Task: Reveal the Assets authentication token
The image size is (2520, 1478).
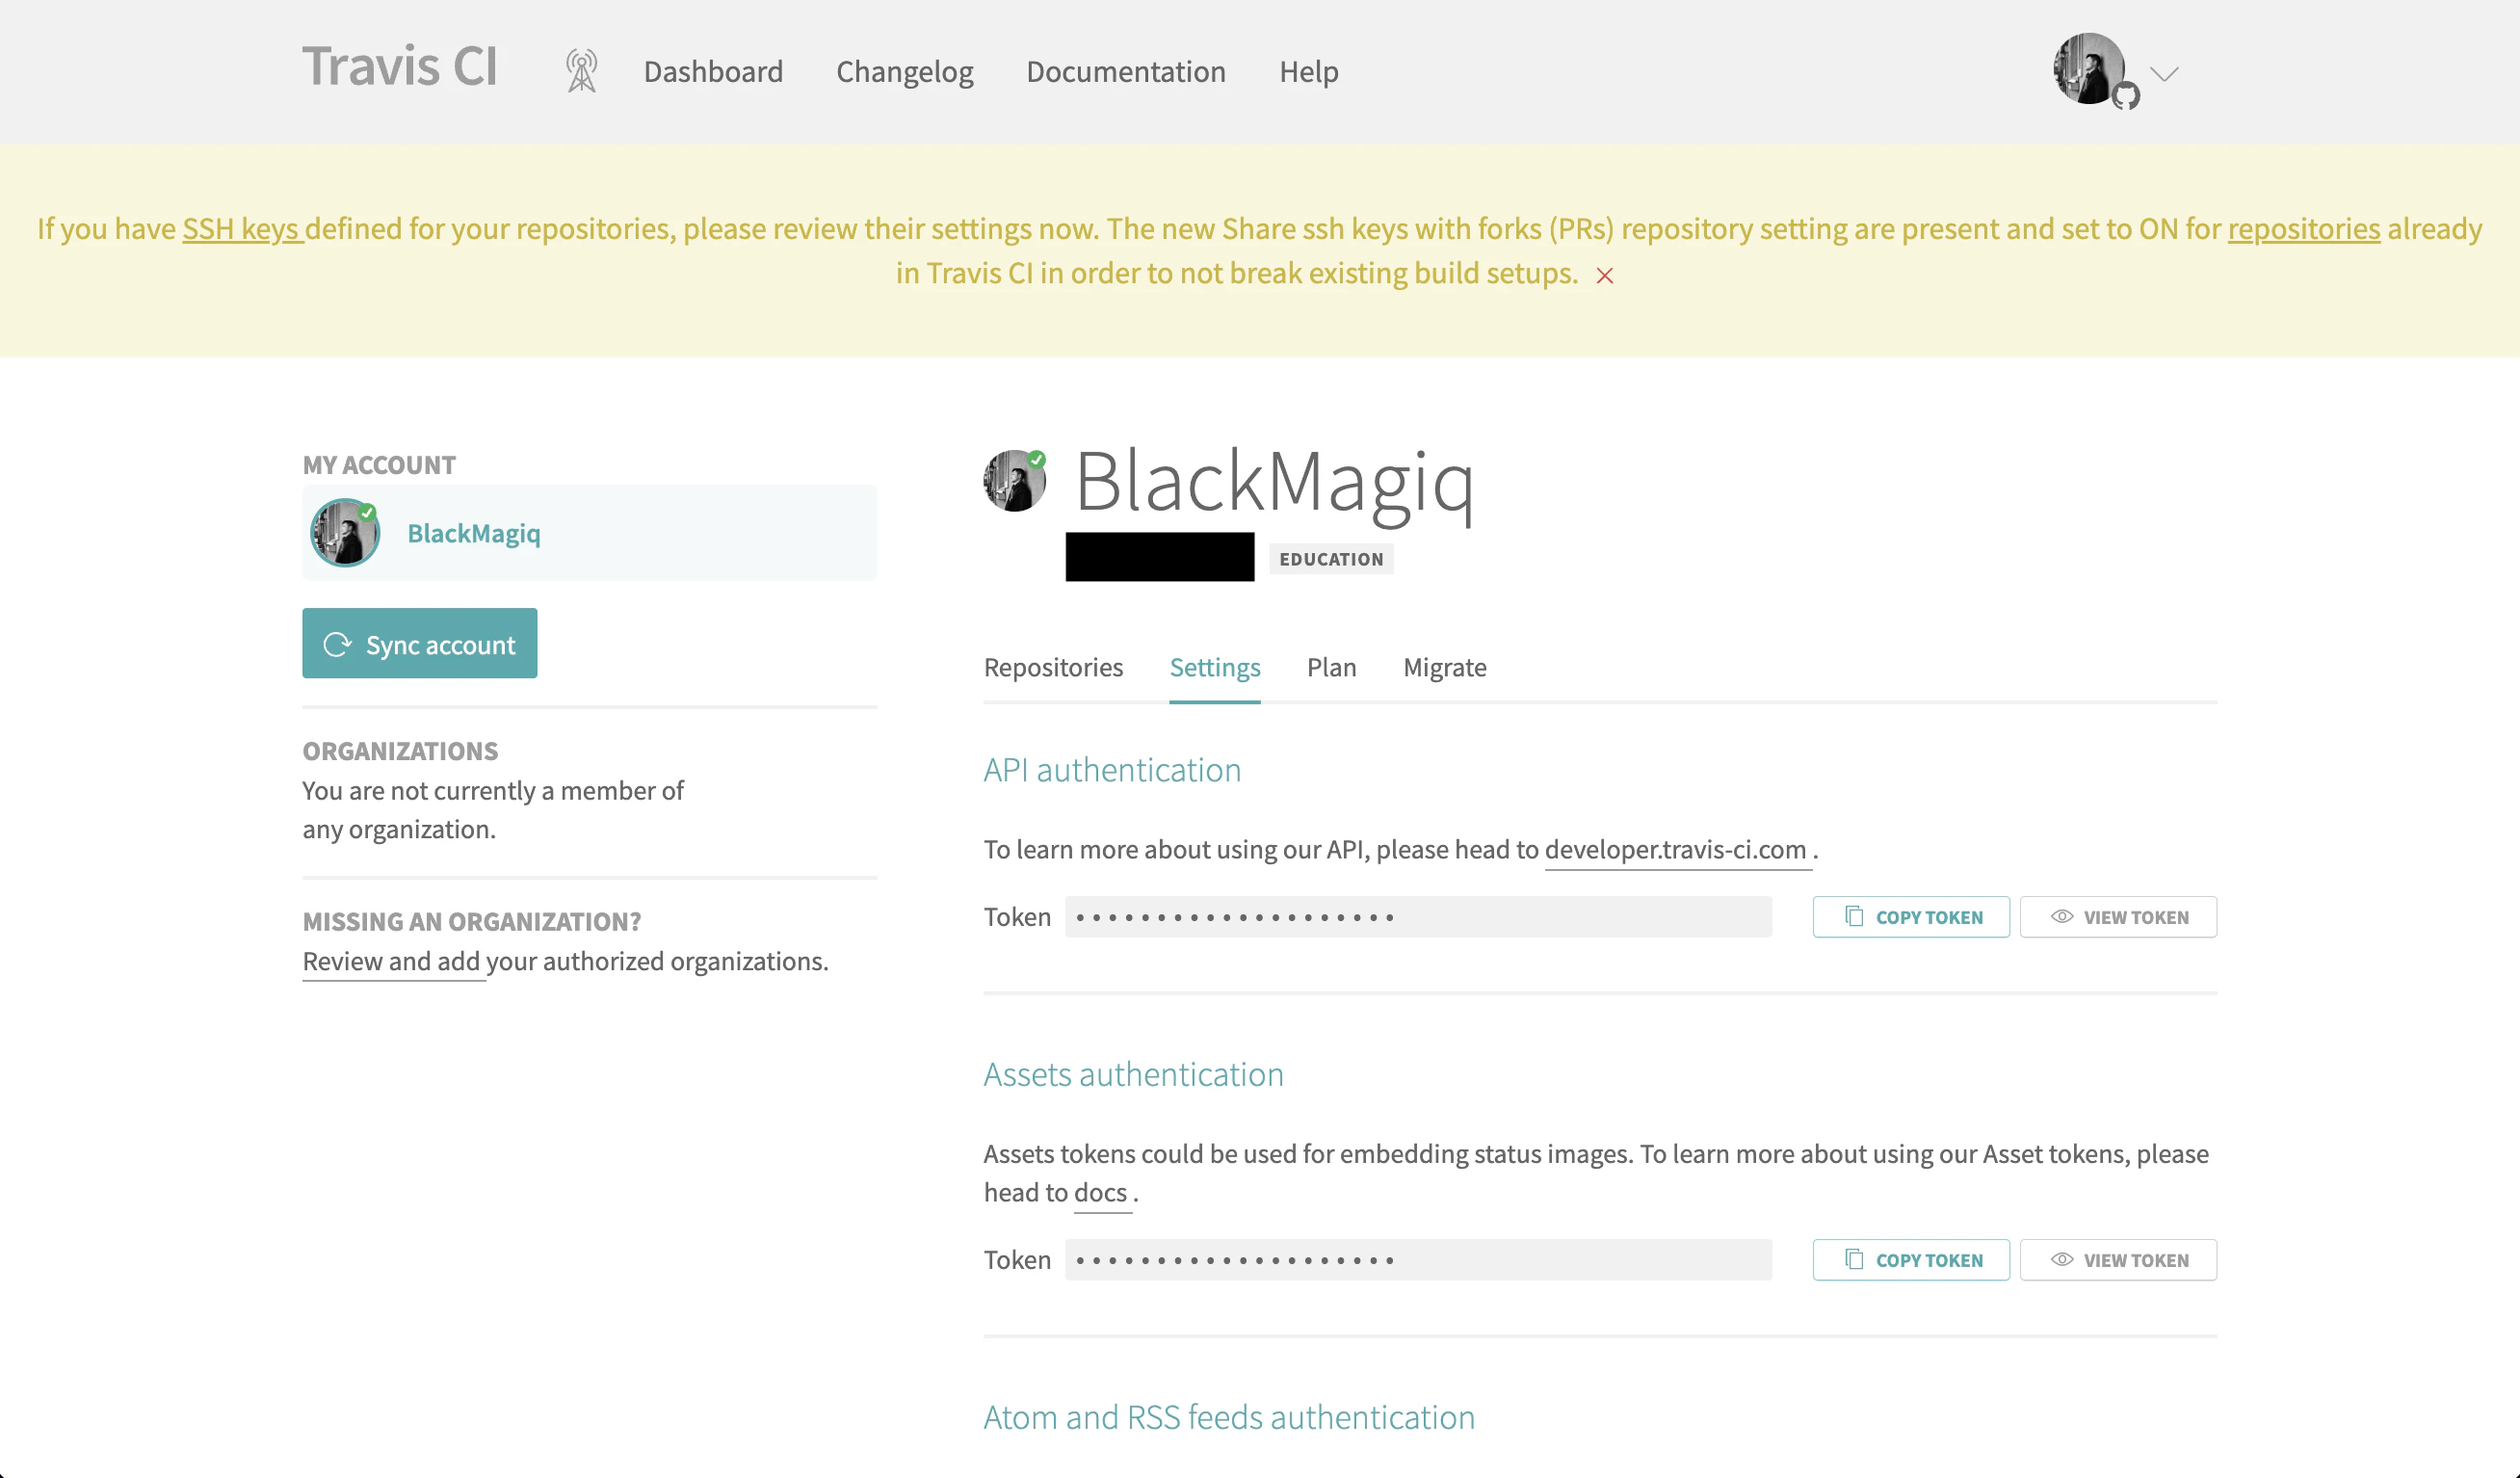Action: [x=2118, y=1260]
